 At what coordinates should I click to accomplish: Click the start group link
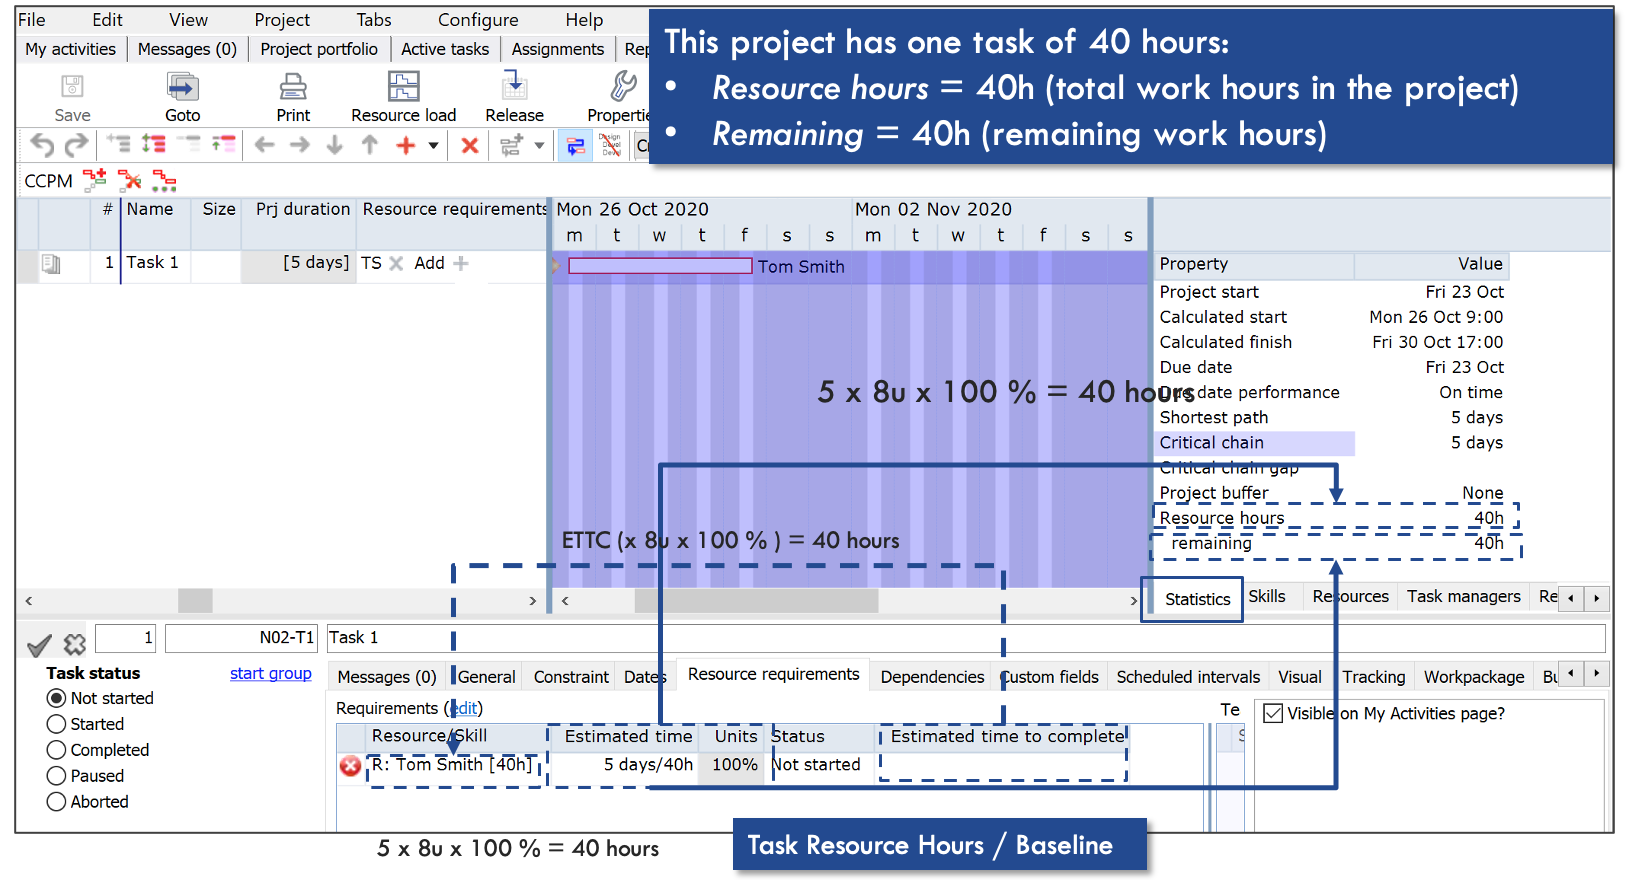point(270,673)
